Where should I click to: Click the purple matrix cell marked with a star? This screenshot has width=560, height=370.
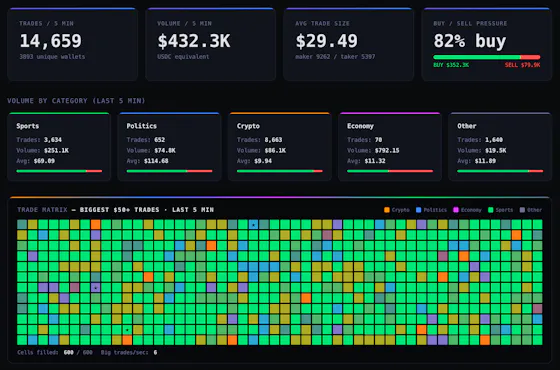coord(95,288)
